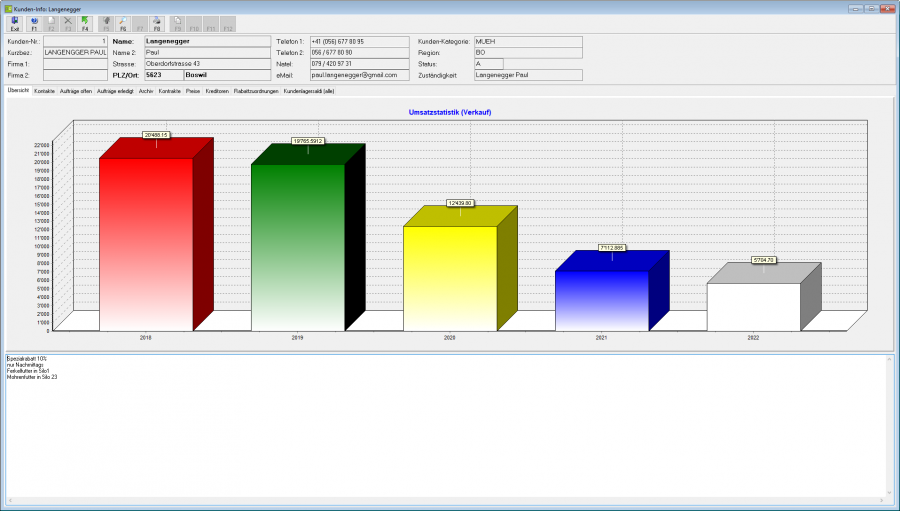Click the horizontal scrollbar under the notes
This screenshot has height=511, width=900.
pos(445,501)
